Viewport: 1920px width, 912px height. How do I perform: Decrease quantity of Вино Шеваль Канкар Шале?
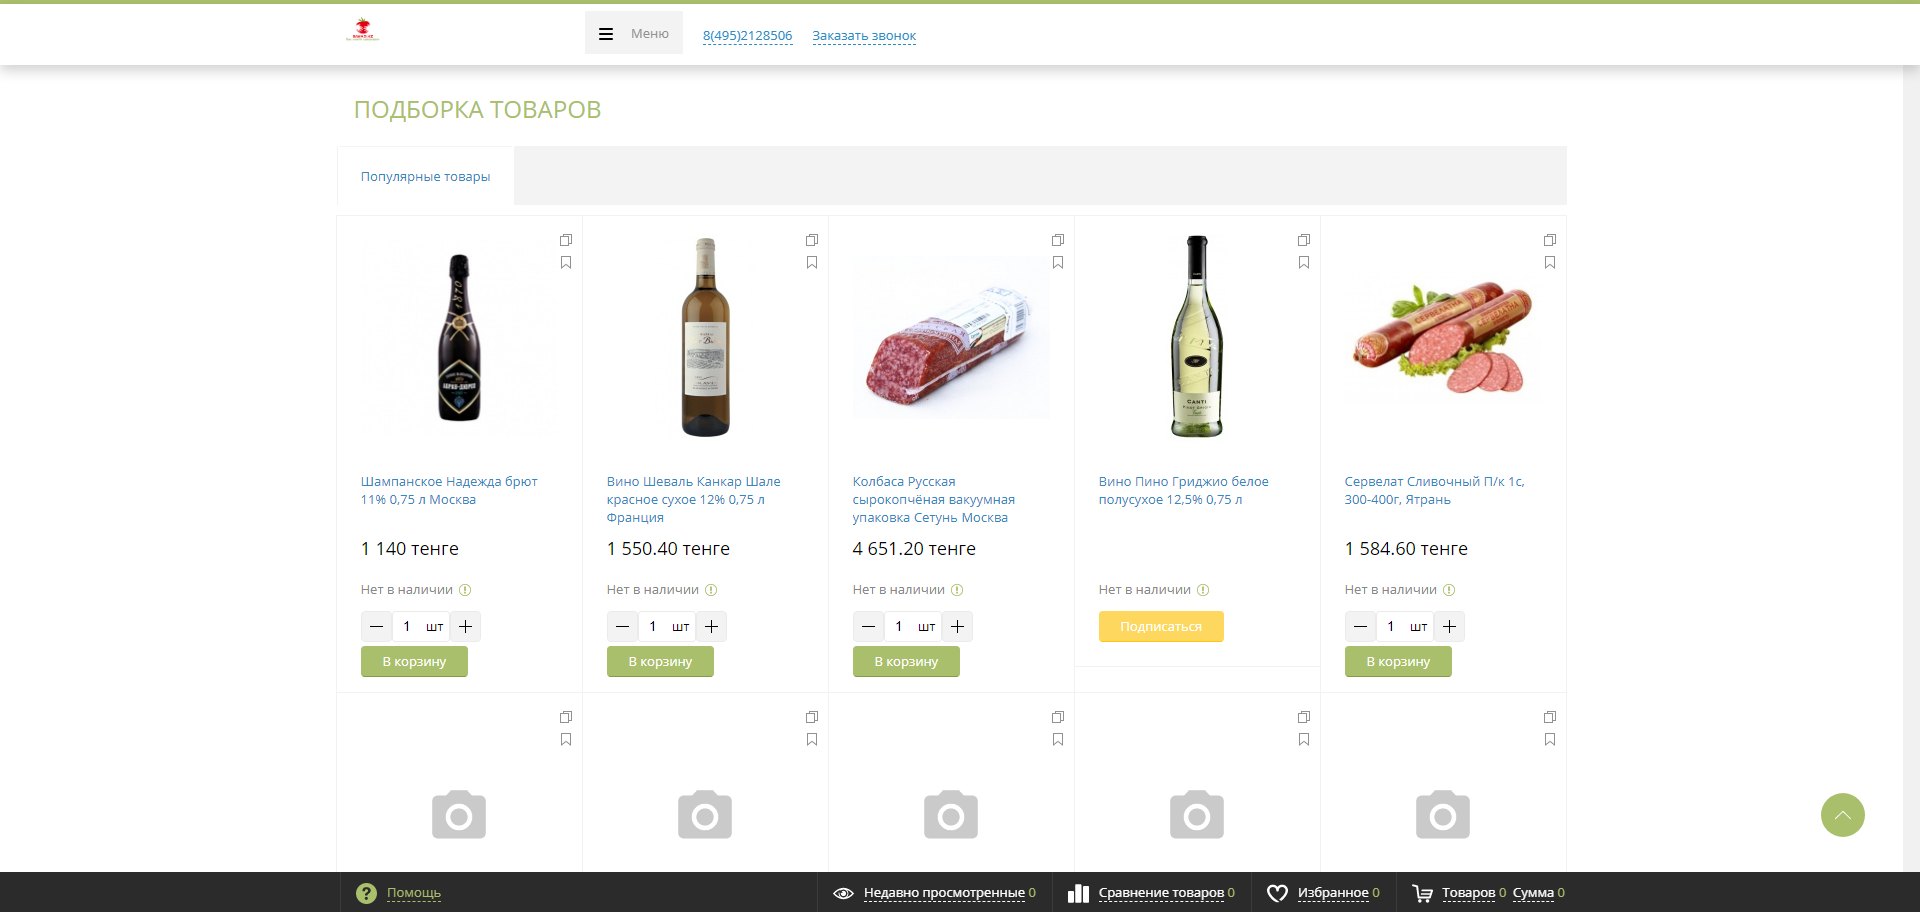622,627
